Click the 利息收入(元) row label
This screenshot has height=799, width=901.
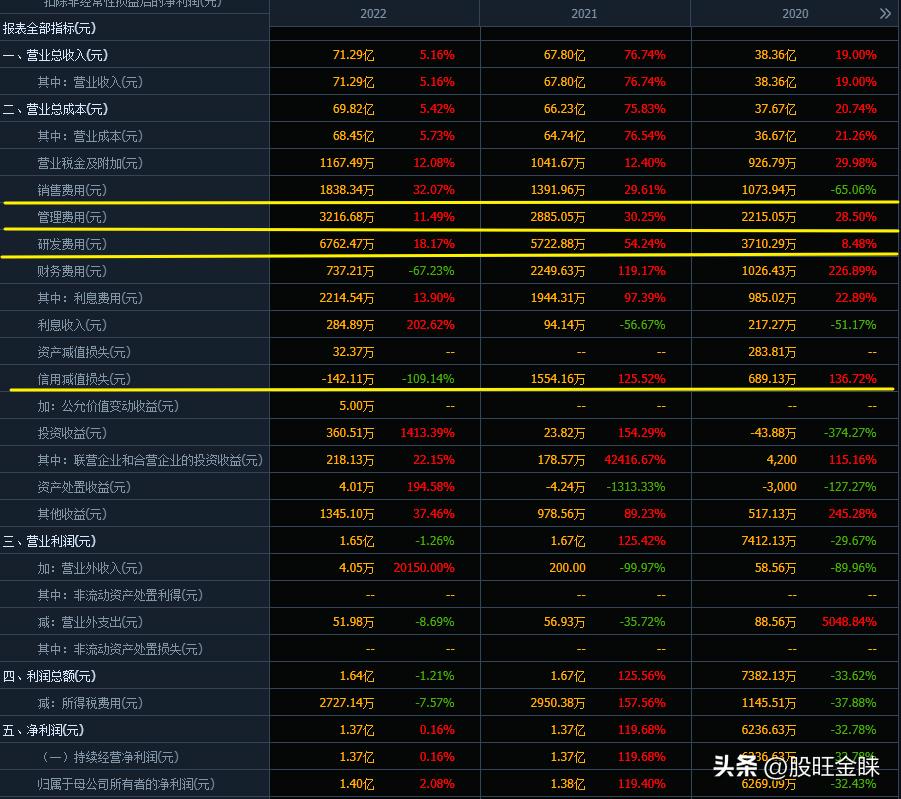click(x=72, y=325)
